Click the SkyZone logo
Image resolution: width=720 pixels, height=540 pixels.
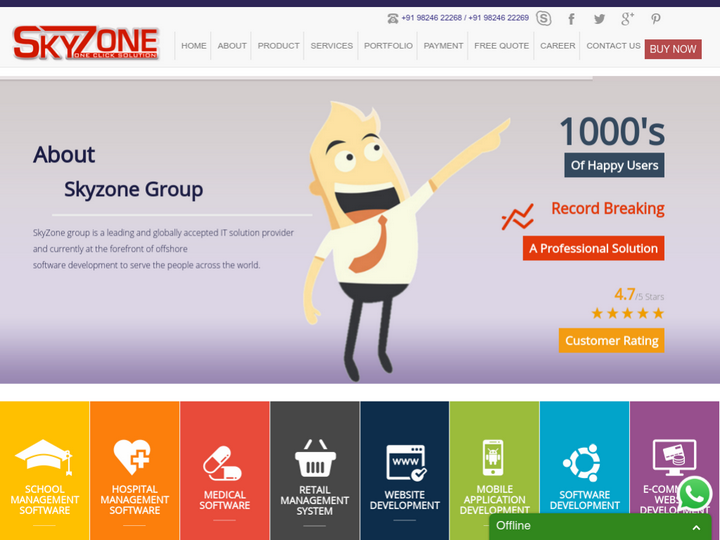pyautogui.click(x=86, y=43)
